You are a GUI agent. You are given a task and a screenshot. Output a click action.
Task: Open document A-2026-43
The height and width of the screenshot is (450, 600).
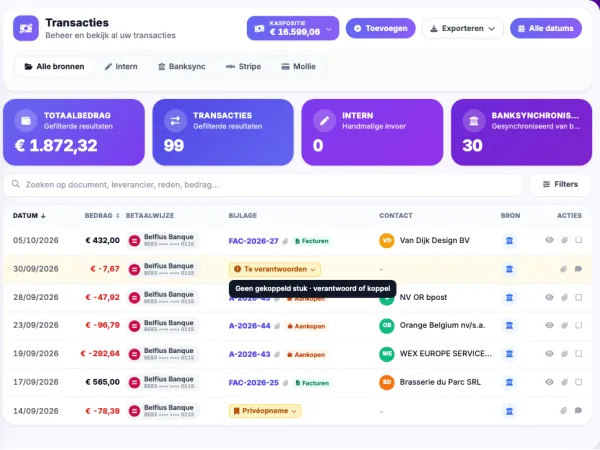[249, 354]
